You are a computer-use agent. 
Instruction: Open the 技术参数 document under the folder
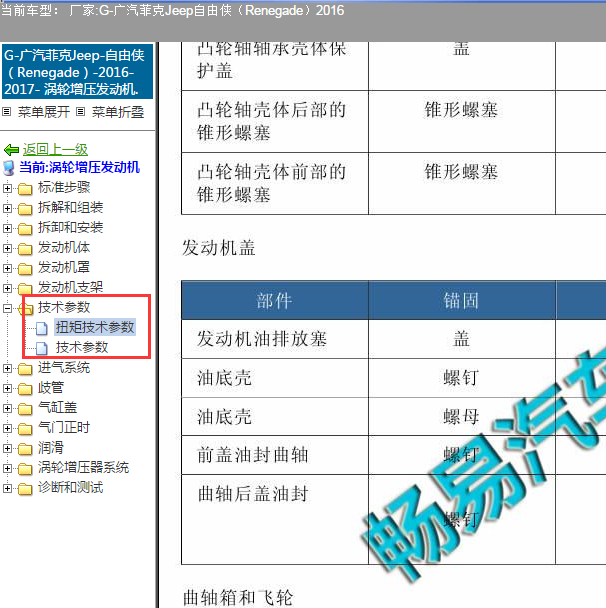click(82, 347)
